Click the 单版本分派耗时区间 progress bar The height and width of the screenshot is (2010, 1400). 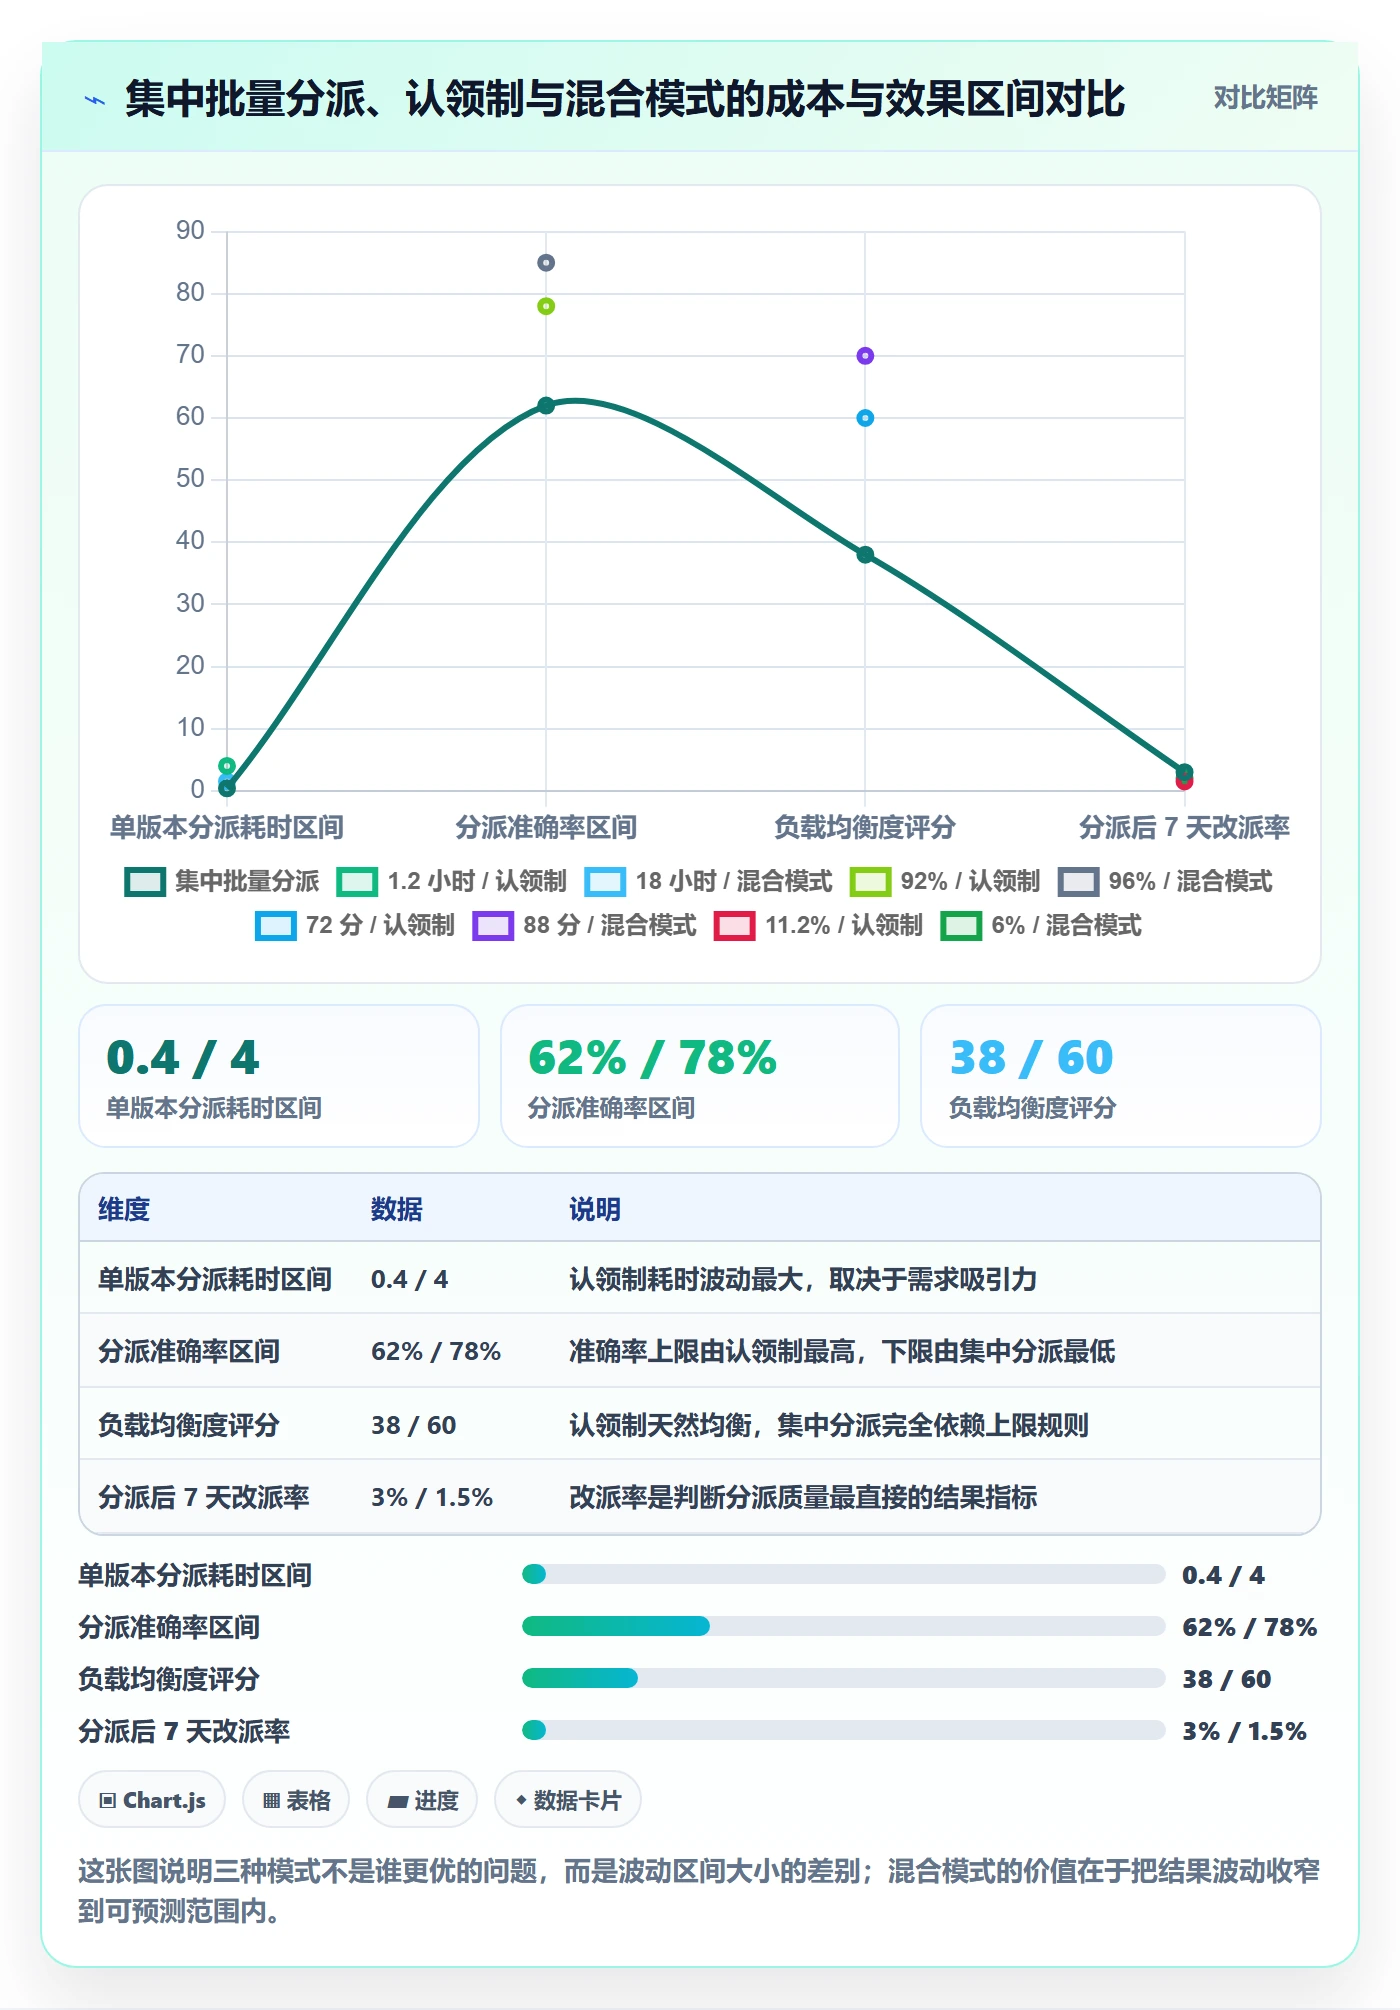coord(844,1574)
